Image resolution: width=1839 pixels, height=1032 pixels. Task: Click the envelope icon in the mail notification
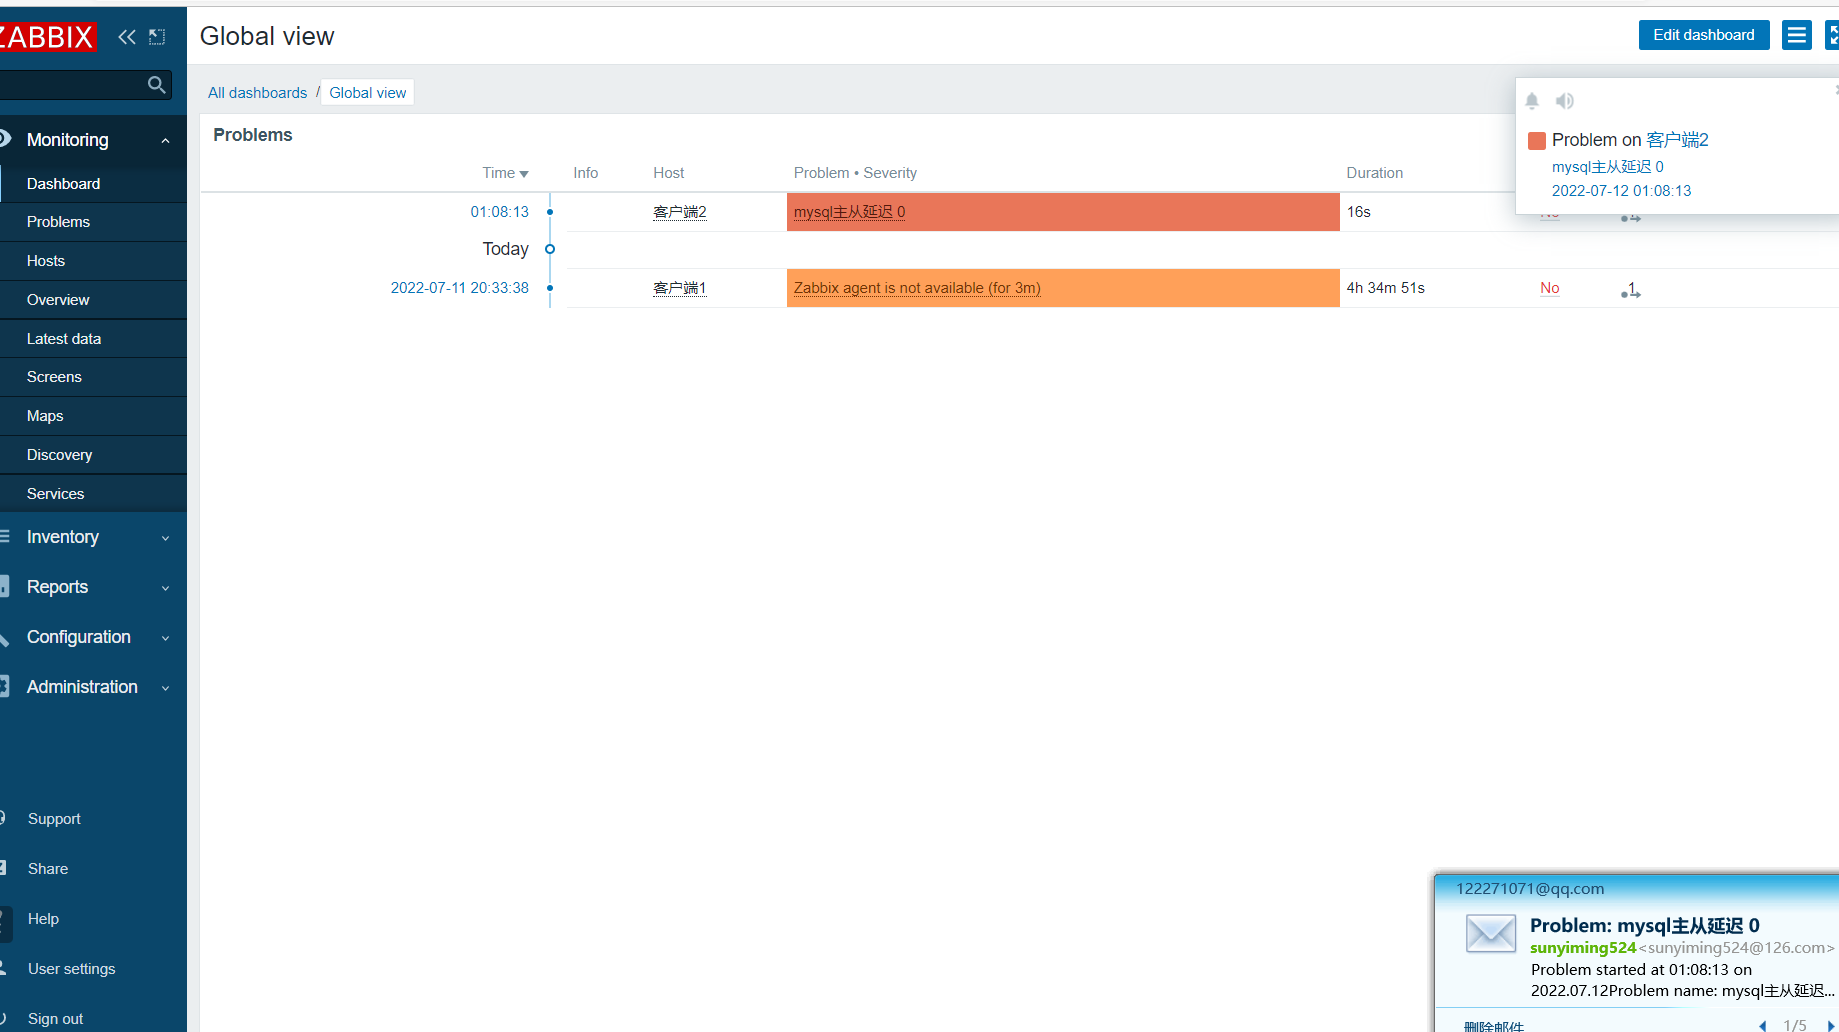pos(1491,933)
